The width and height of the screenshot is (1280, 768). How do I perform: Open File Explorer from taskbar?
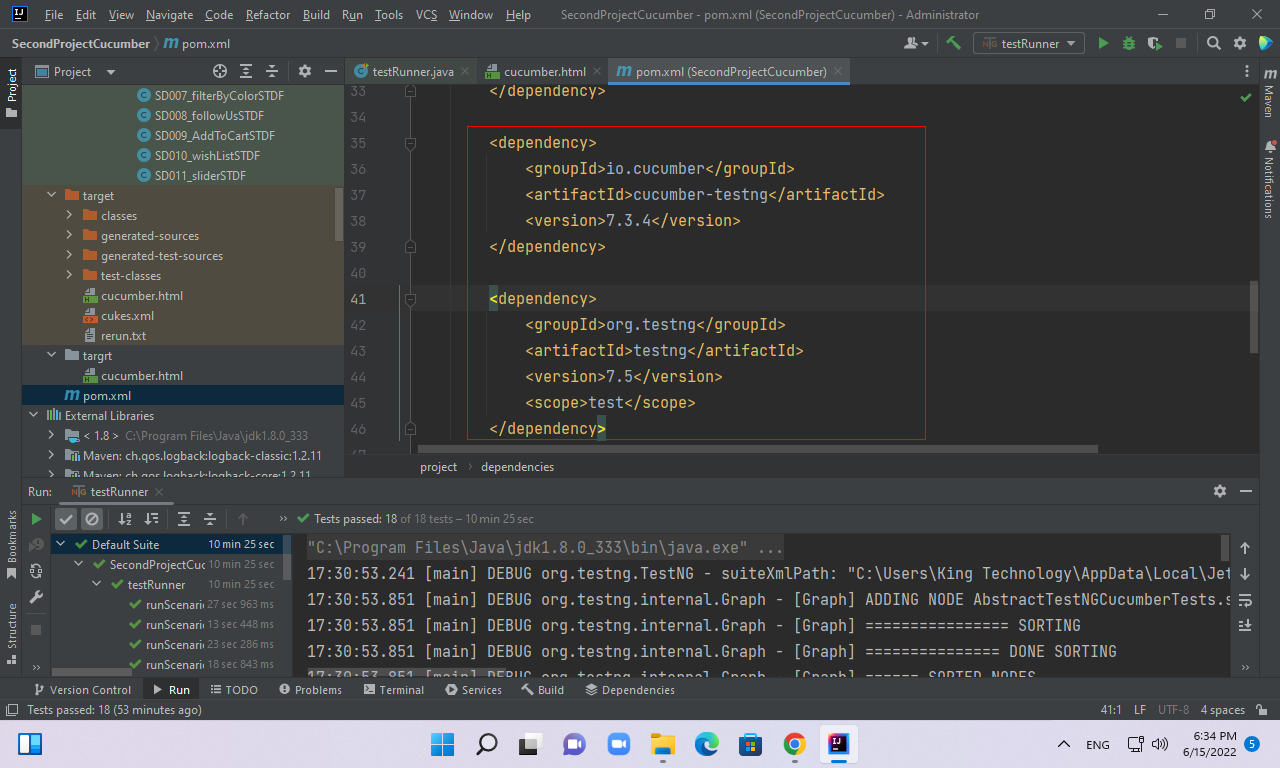(662, 743)
